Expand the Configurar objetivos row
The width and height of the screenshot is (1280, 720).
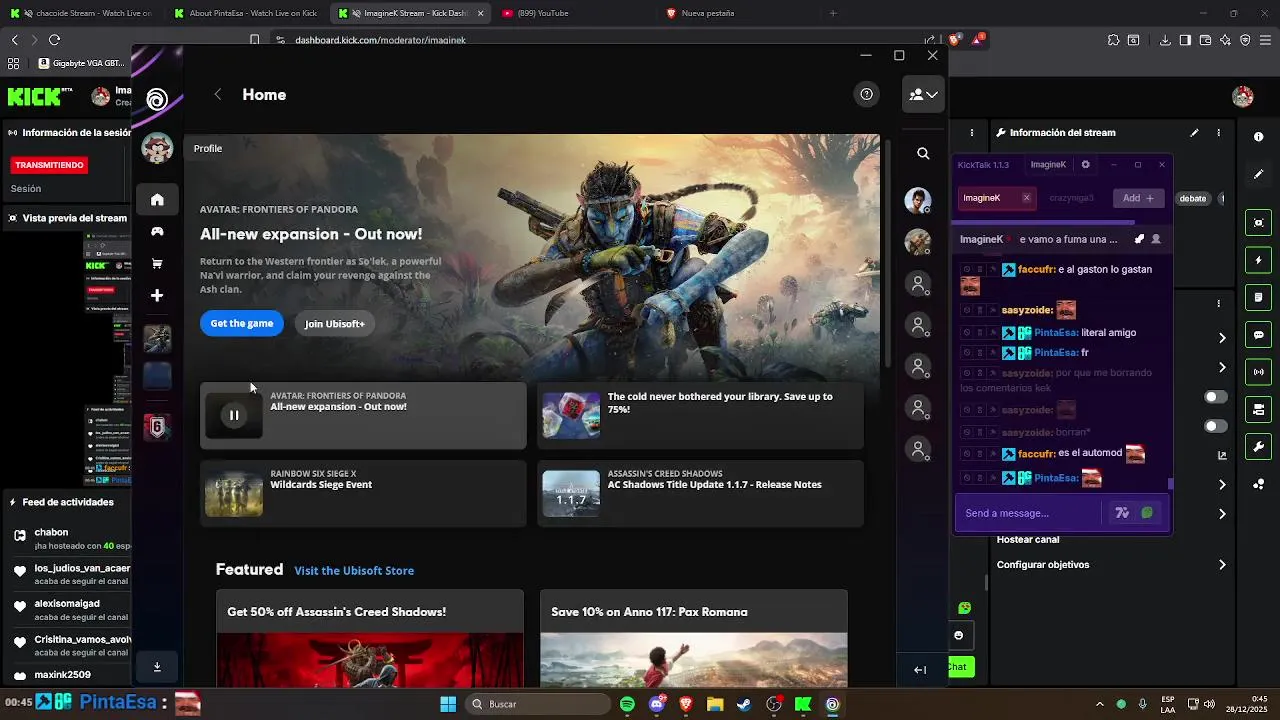[1222, 565]
